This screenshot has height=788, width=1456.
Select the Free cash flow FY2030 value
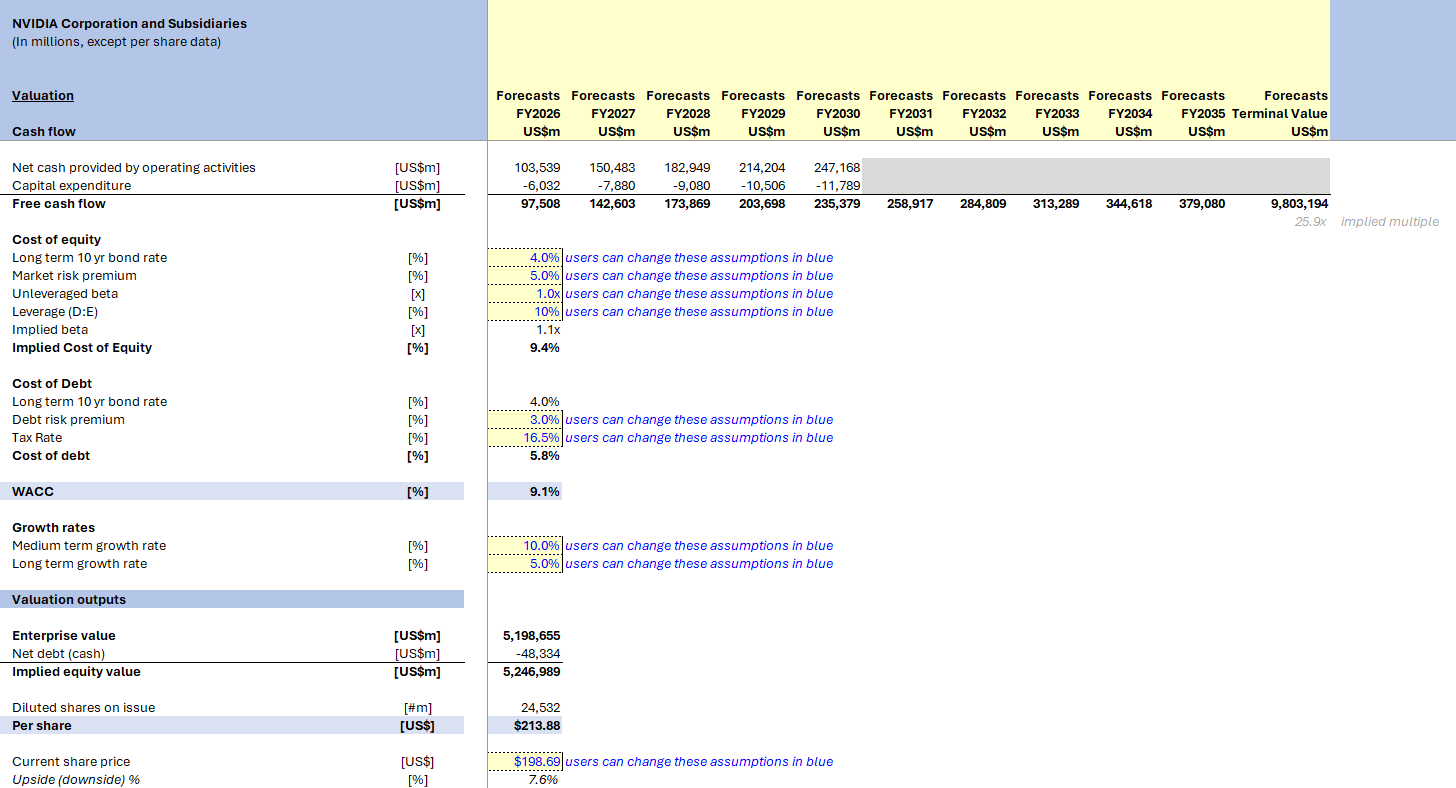[830, 203]
